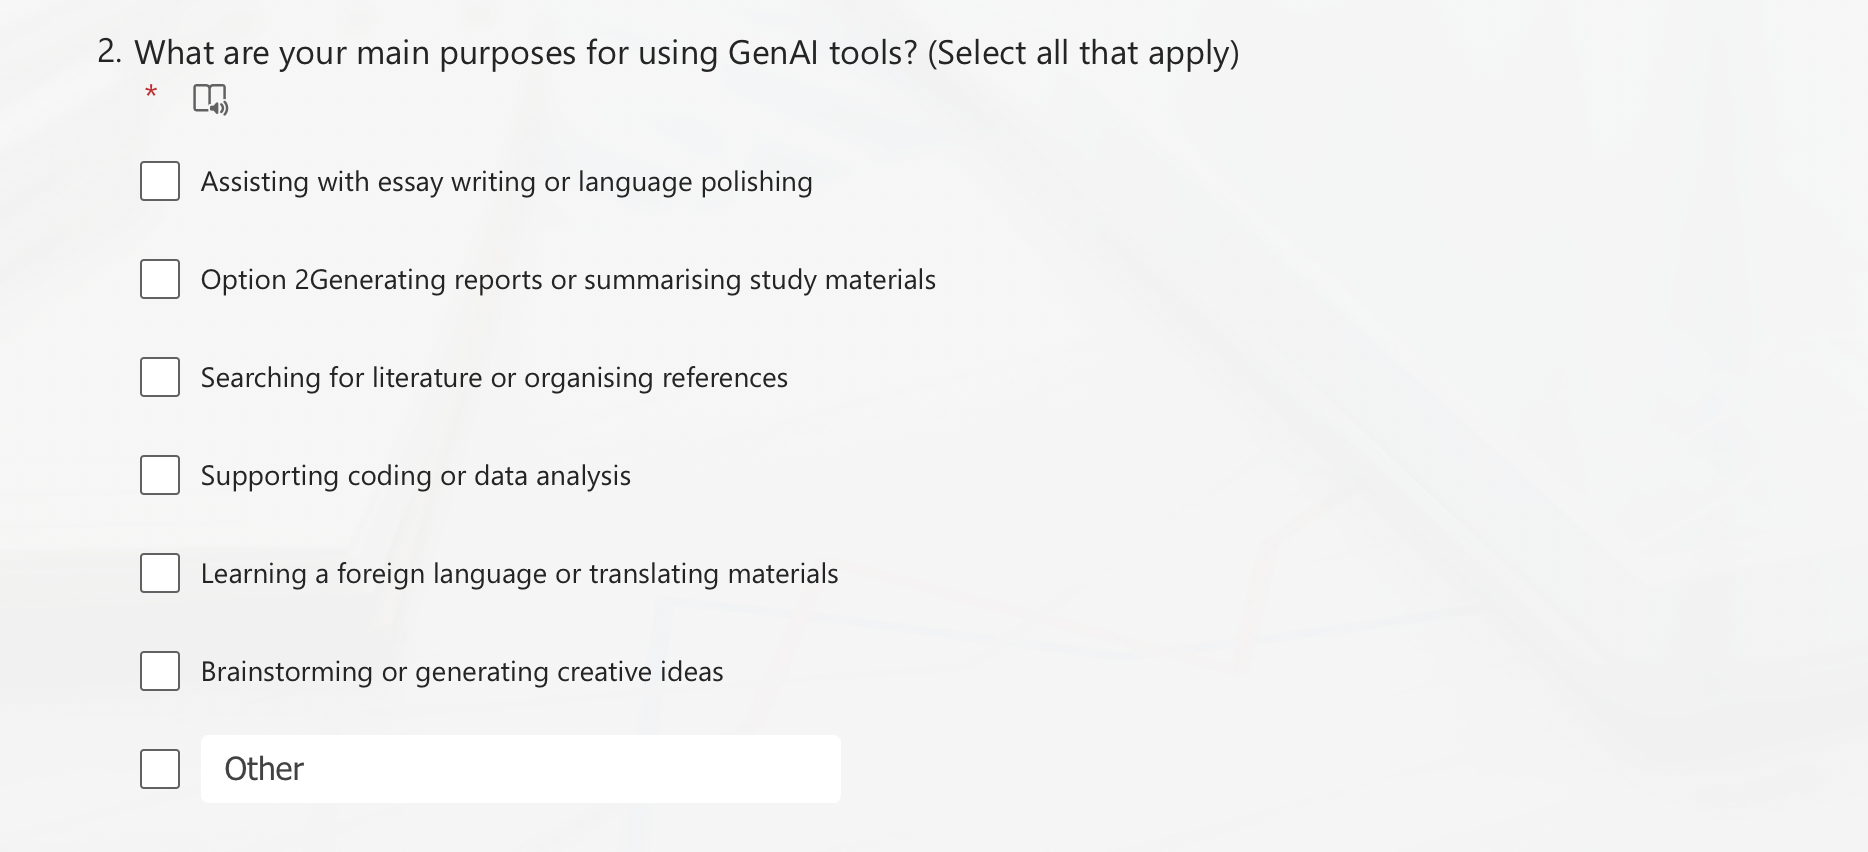Tick the essay writing or language polishing checkbox

160,181
